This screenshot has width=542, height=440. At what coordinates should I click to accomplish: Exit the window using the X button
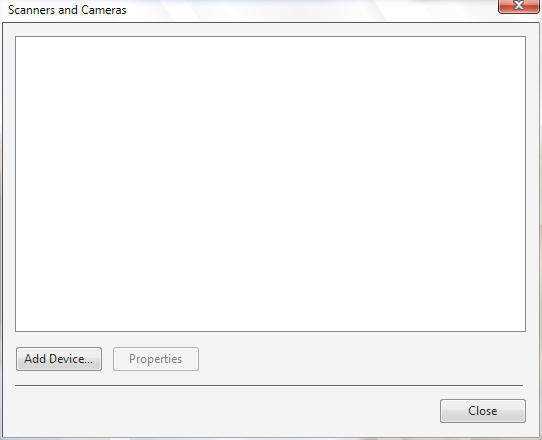[518, 6]
